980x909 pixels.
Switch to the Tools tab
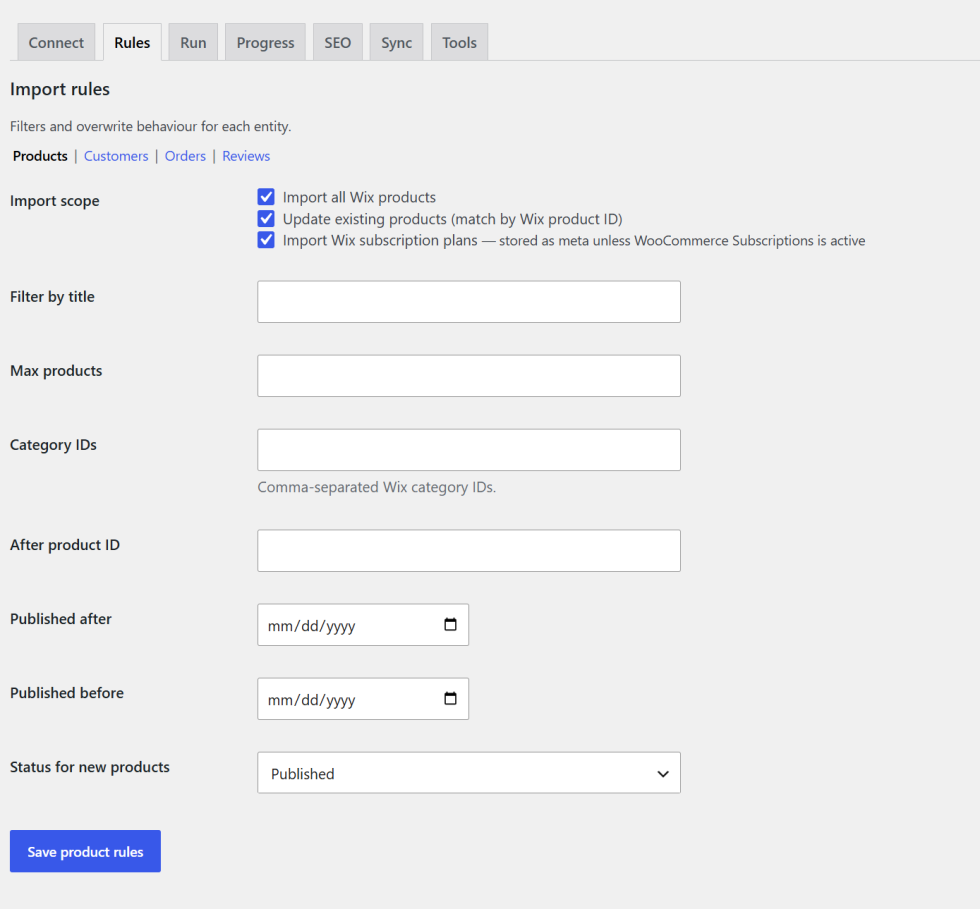[459, 43]
